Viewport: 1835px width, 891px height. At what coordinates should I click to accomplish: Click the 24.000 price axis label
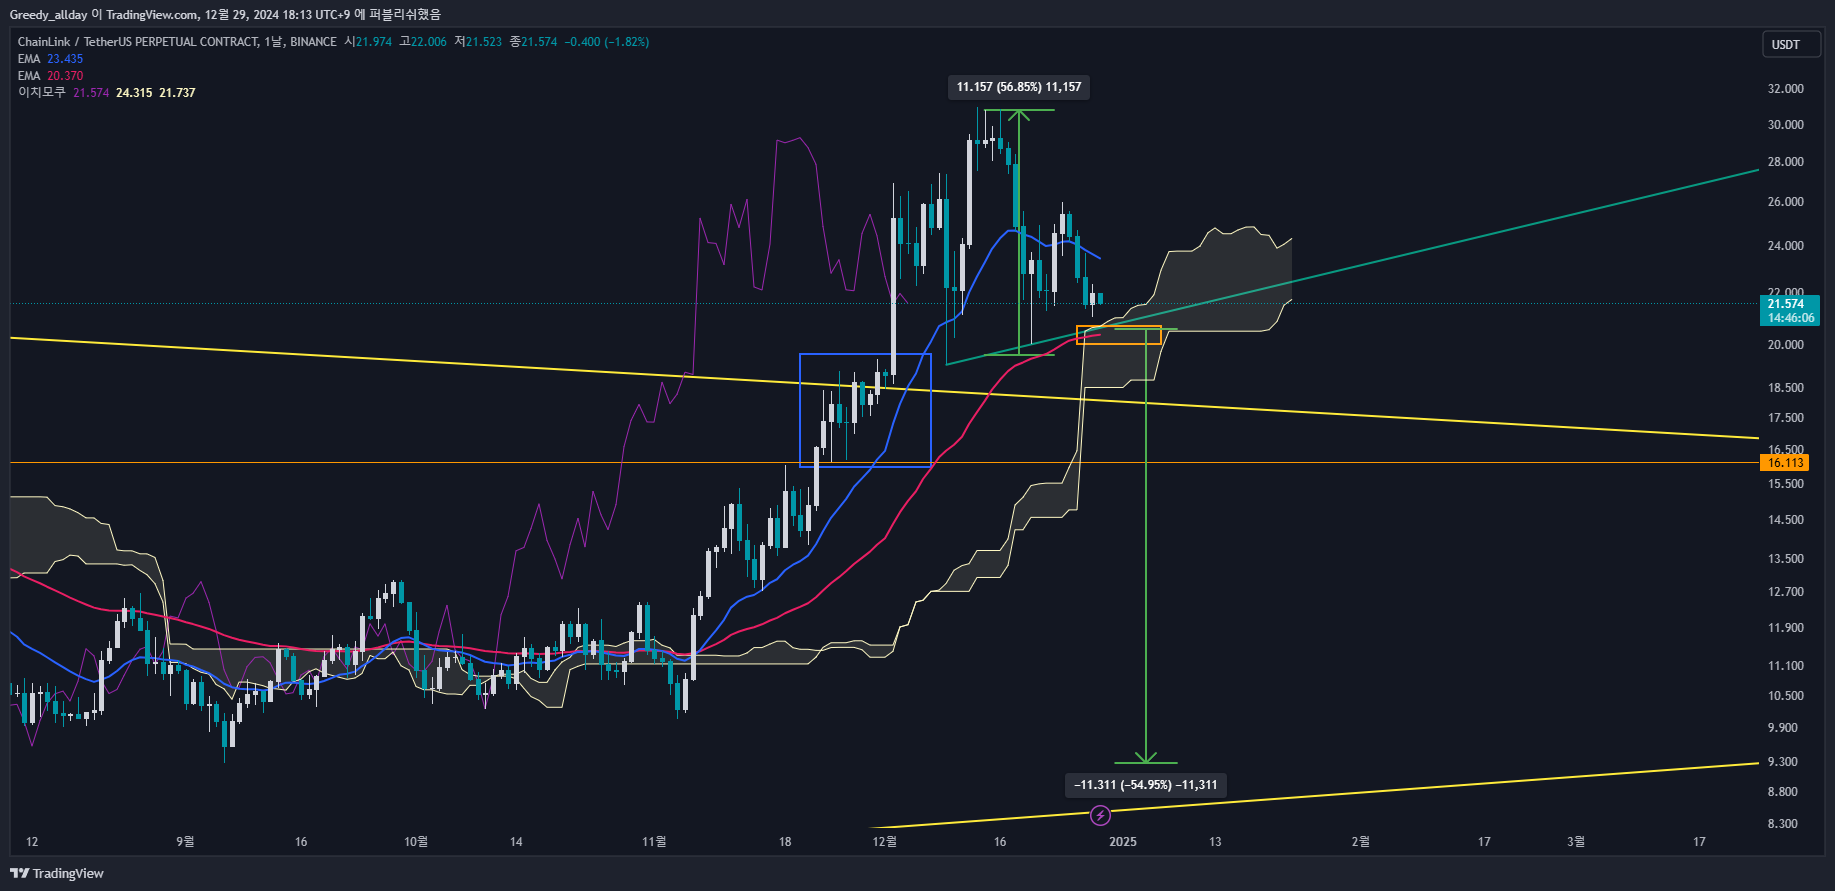point(1786,246)
